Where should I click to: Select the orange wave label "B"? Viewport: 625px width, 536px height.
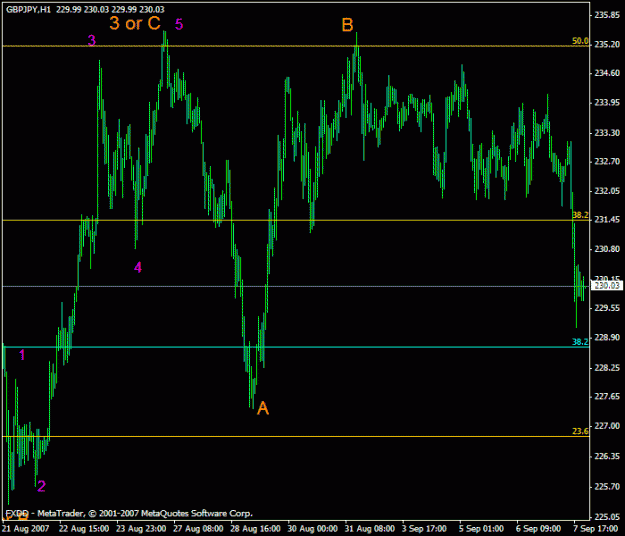(347, 25)
